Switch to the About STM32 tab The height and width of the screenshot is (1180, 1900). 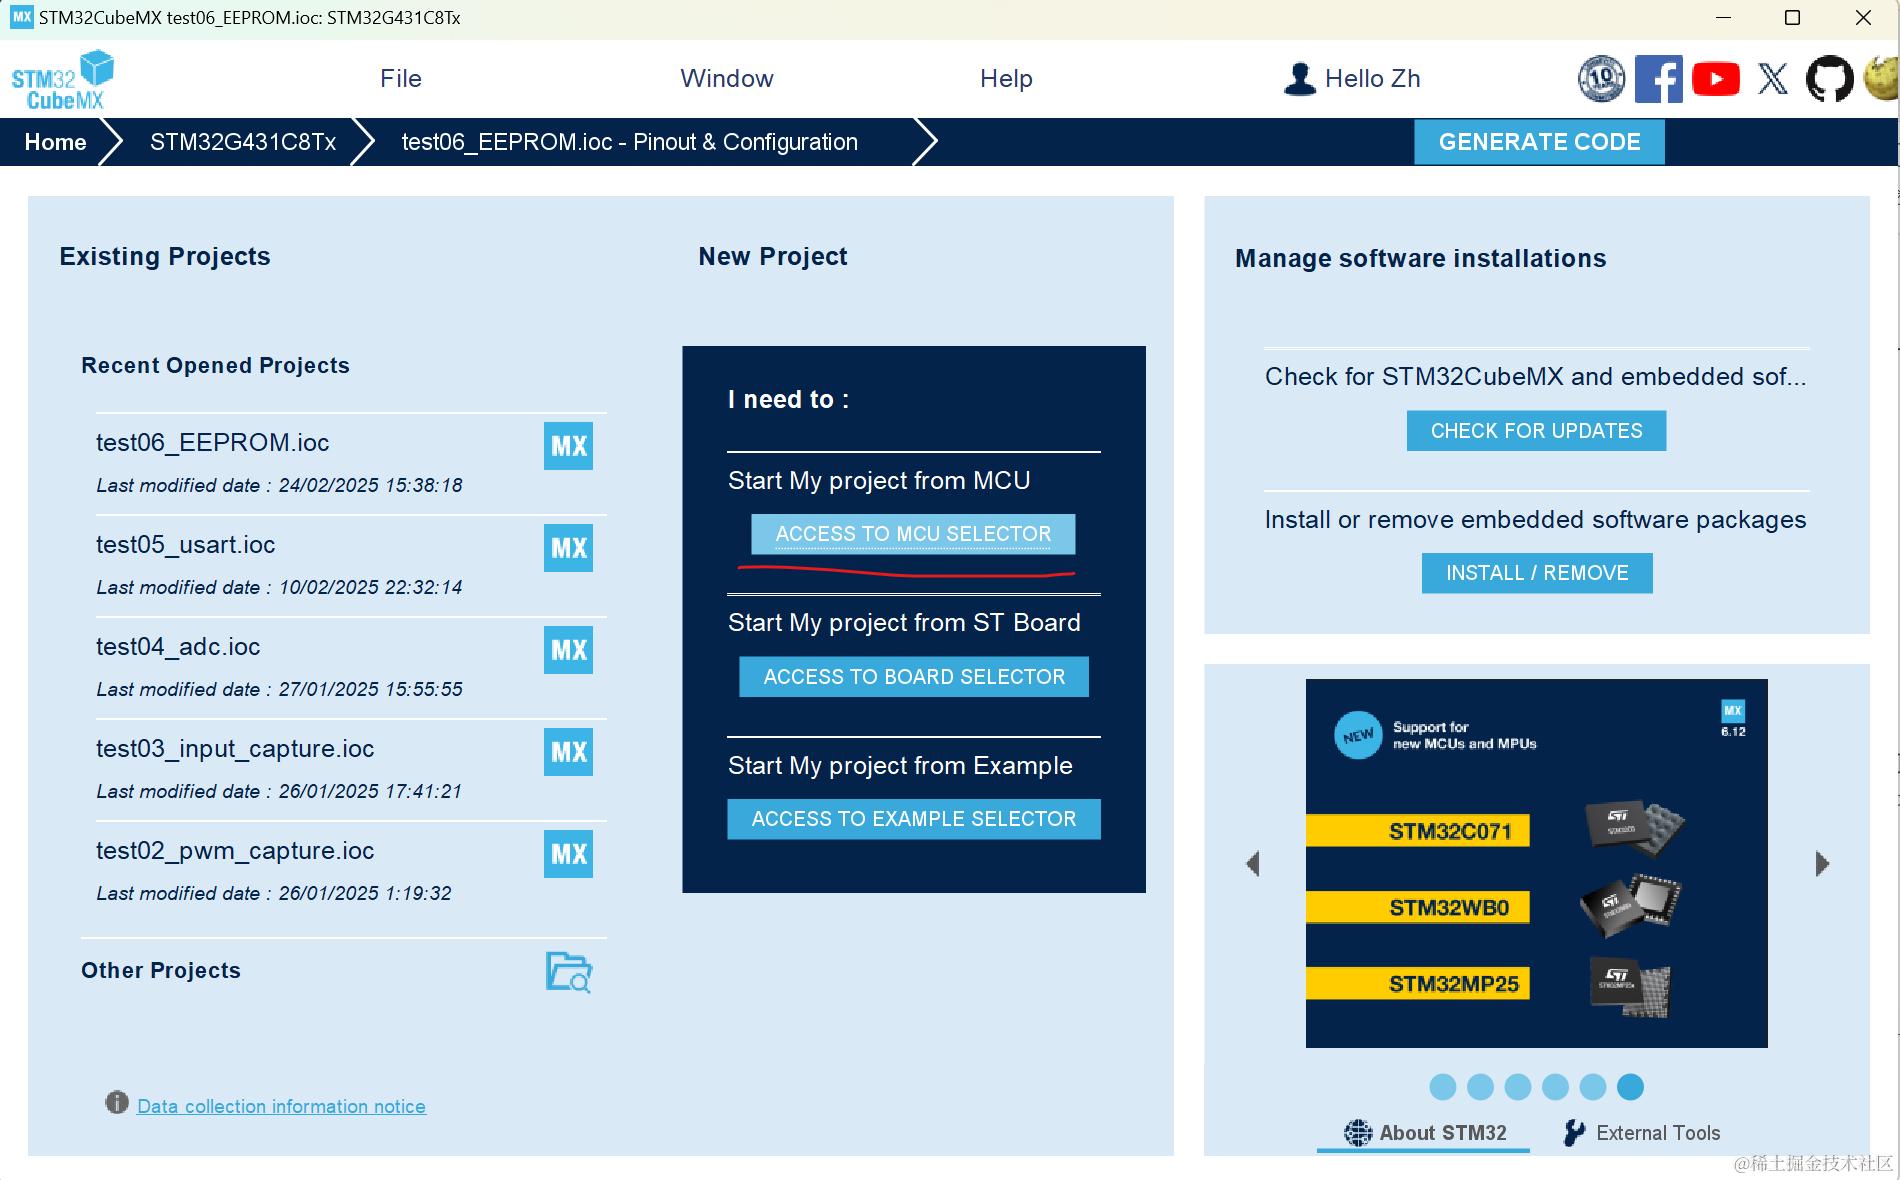click(x=1425, y=1133)
